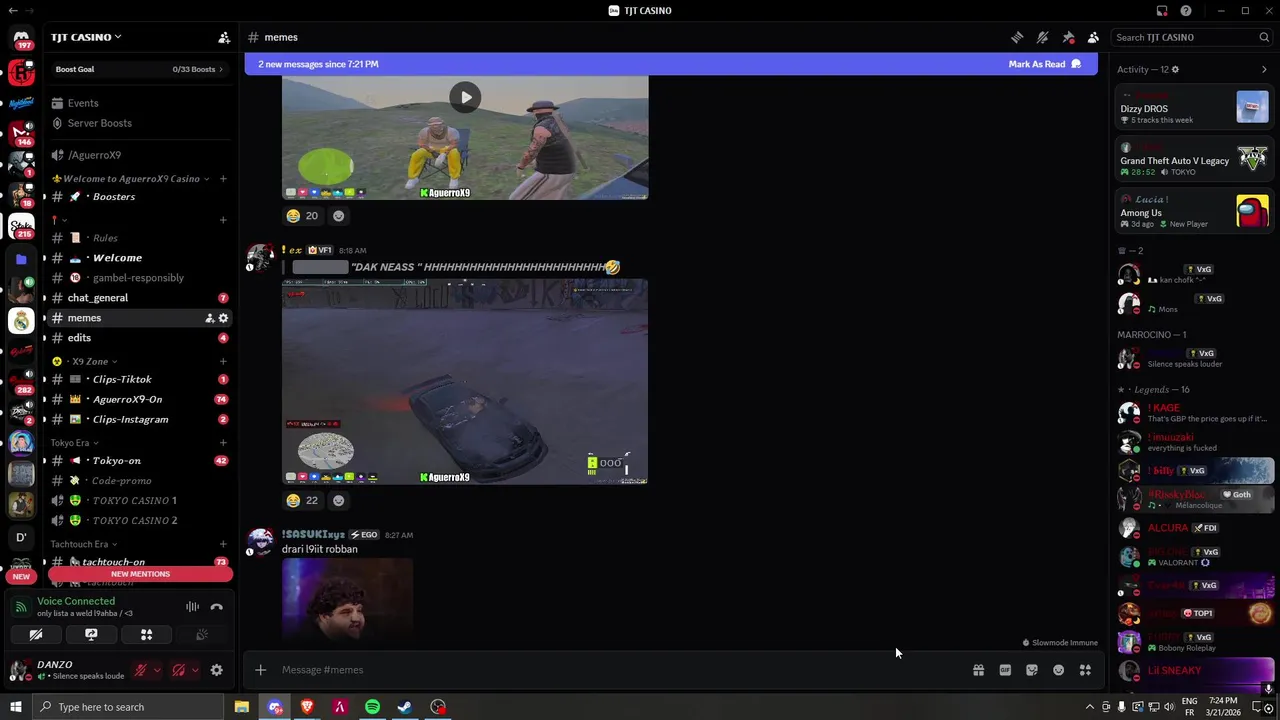
Task: Open microphone input options arrow
Action: (x=156, y=670)
